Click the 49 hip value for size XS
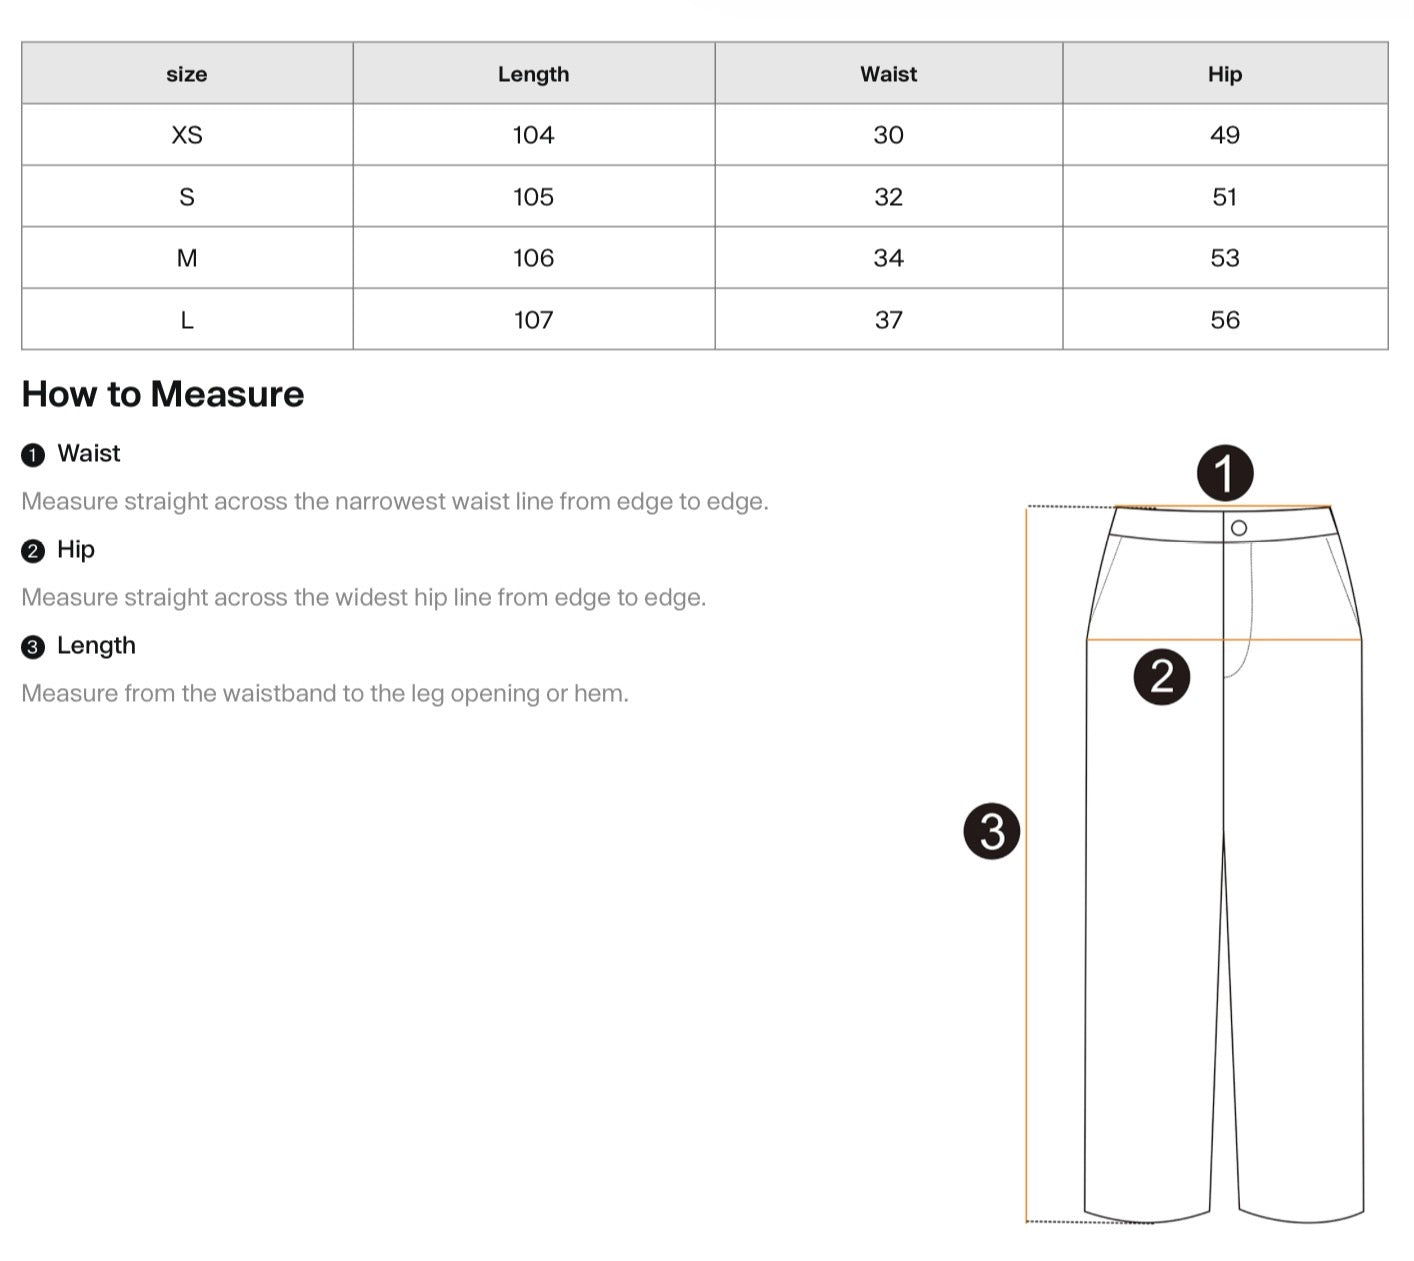Image resolution: width=1414 pixels, height=1261 pixels. pyautogui.click(x=1225, y=135)
